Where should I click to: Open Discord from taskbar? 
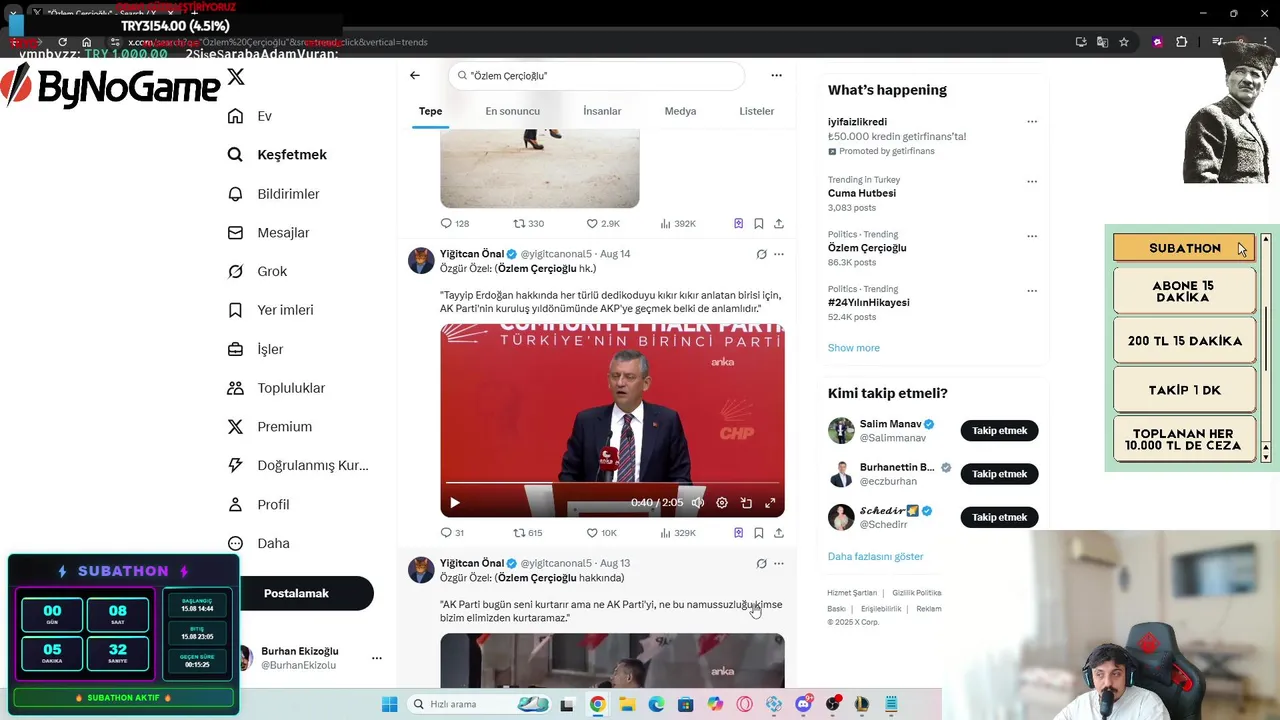[803, 704]
